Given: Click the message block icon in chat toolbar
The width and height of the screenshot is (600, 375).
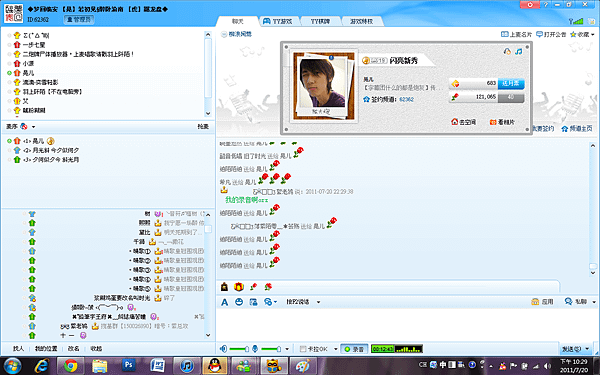Looking at the screenshot, I should pyautogui.click(x=268, y=302).
